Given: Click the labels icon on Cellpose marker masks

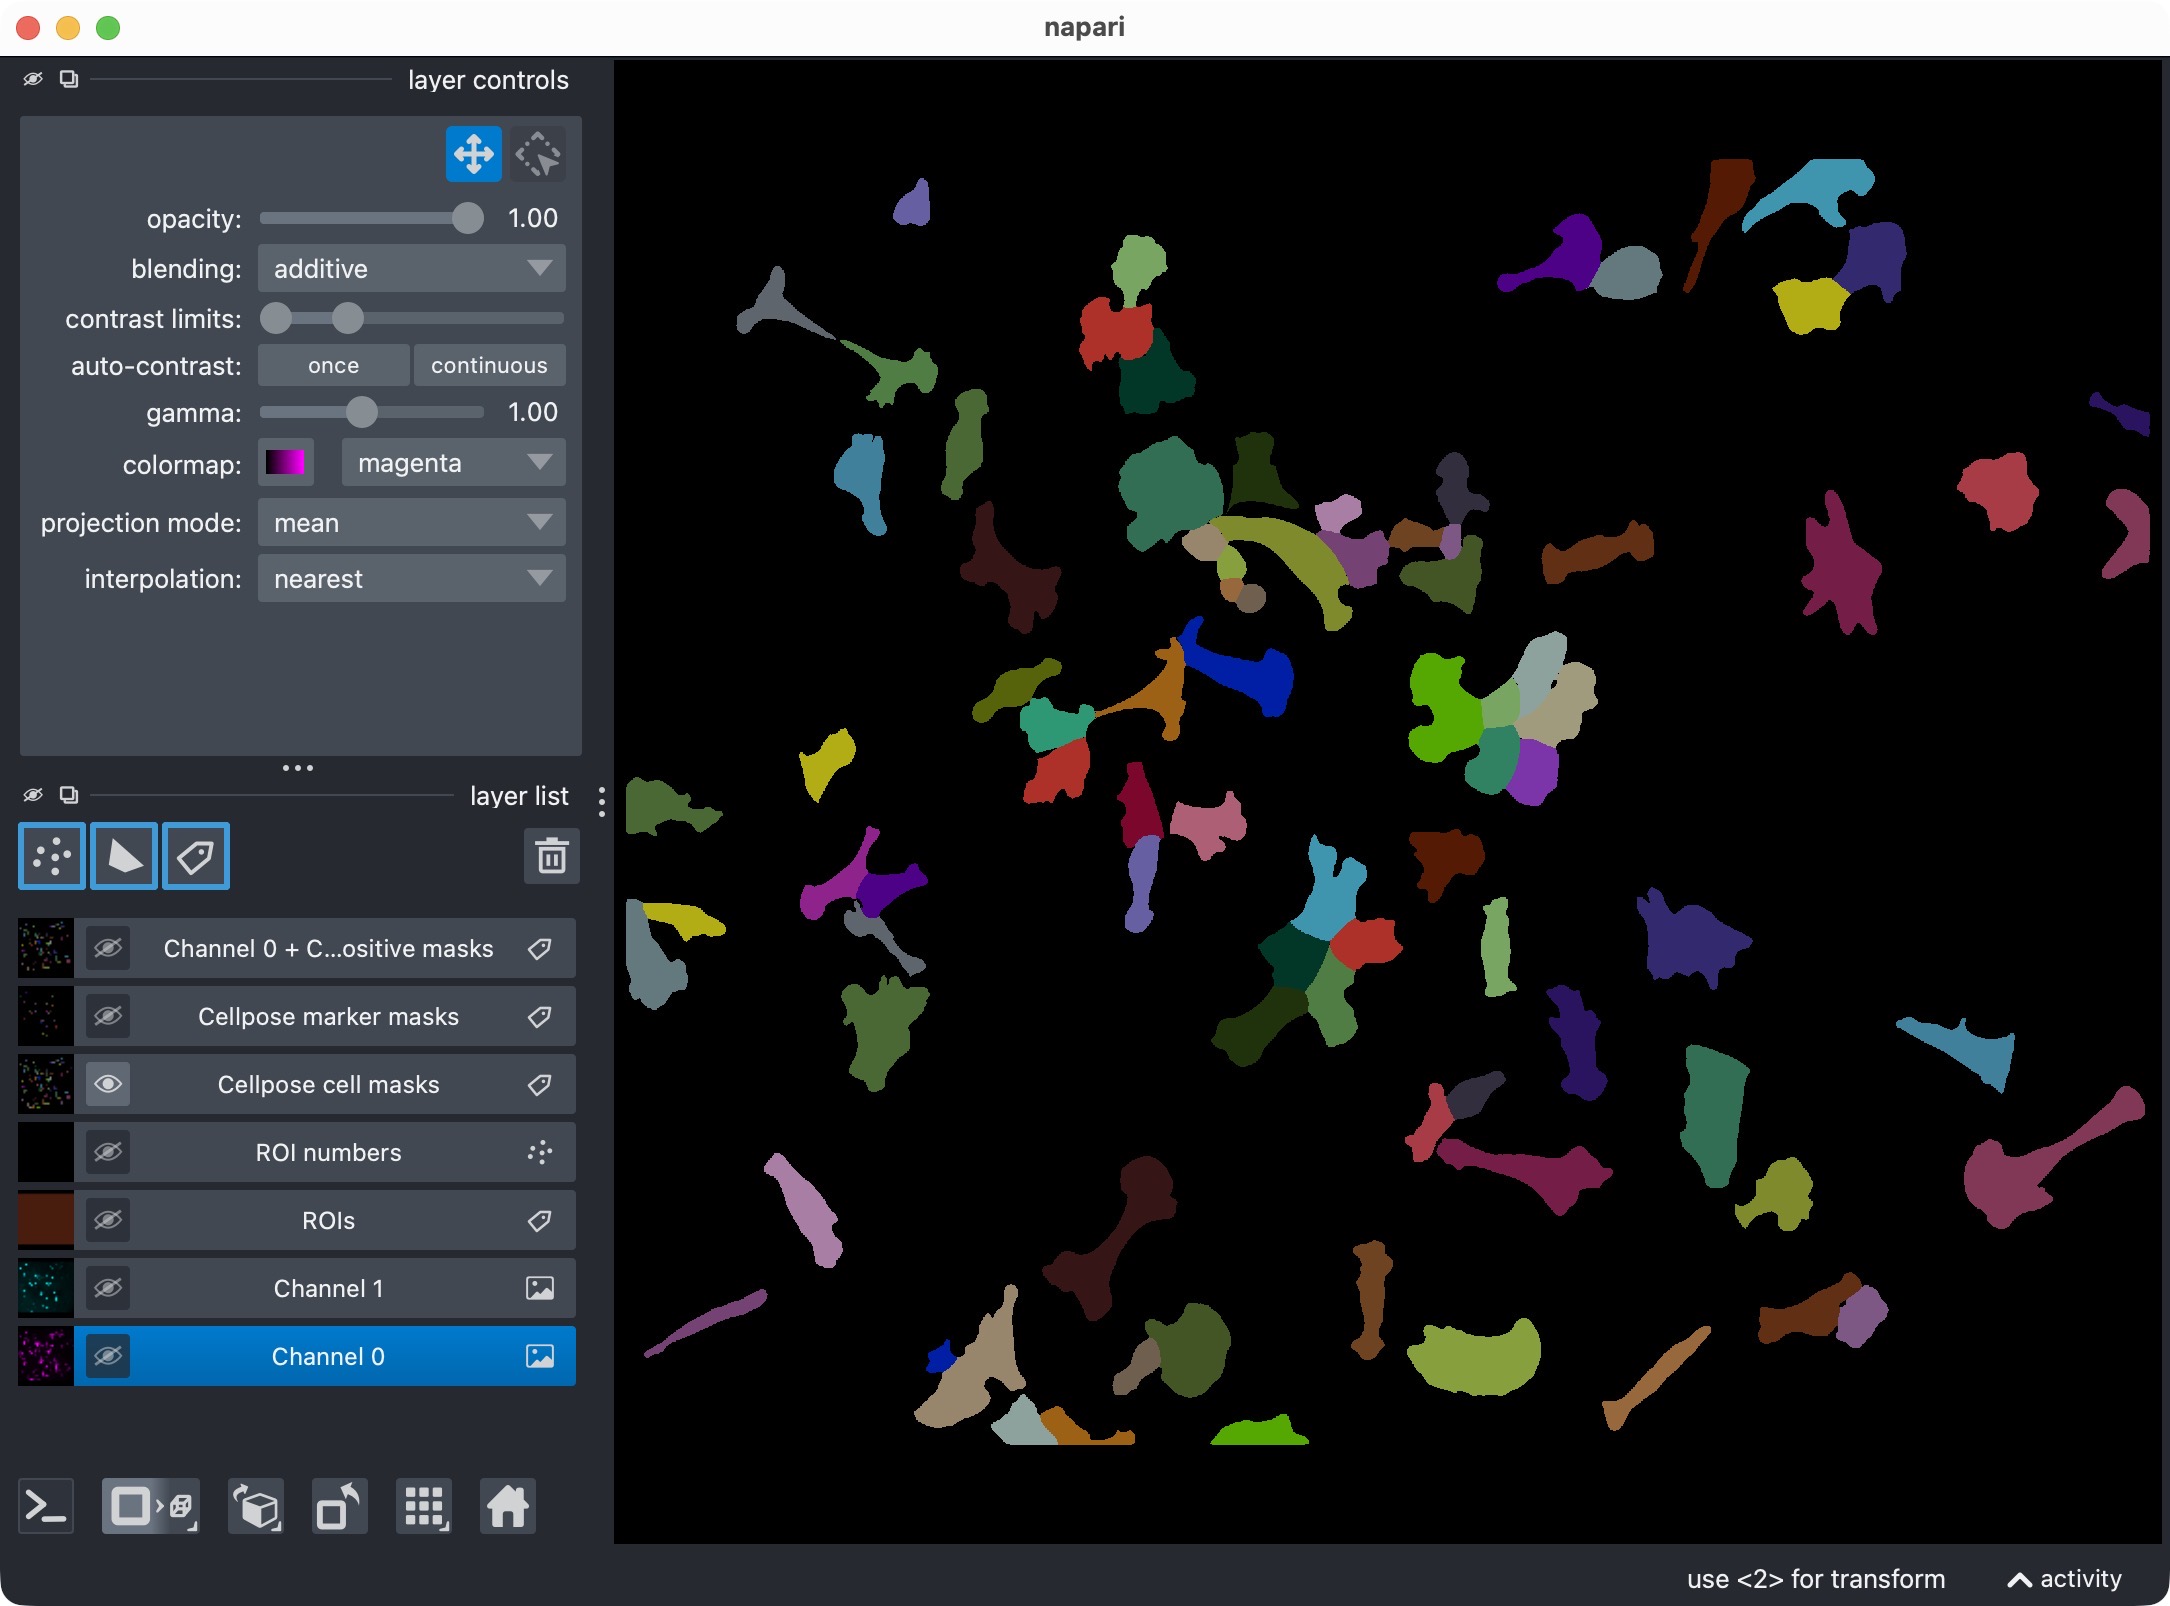Looking at the screenshot, I should click(x=540, y=1017).
